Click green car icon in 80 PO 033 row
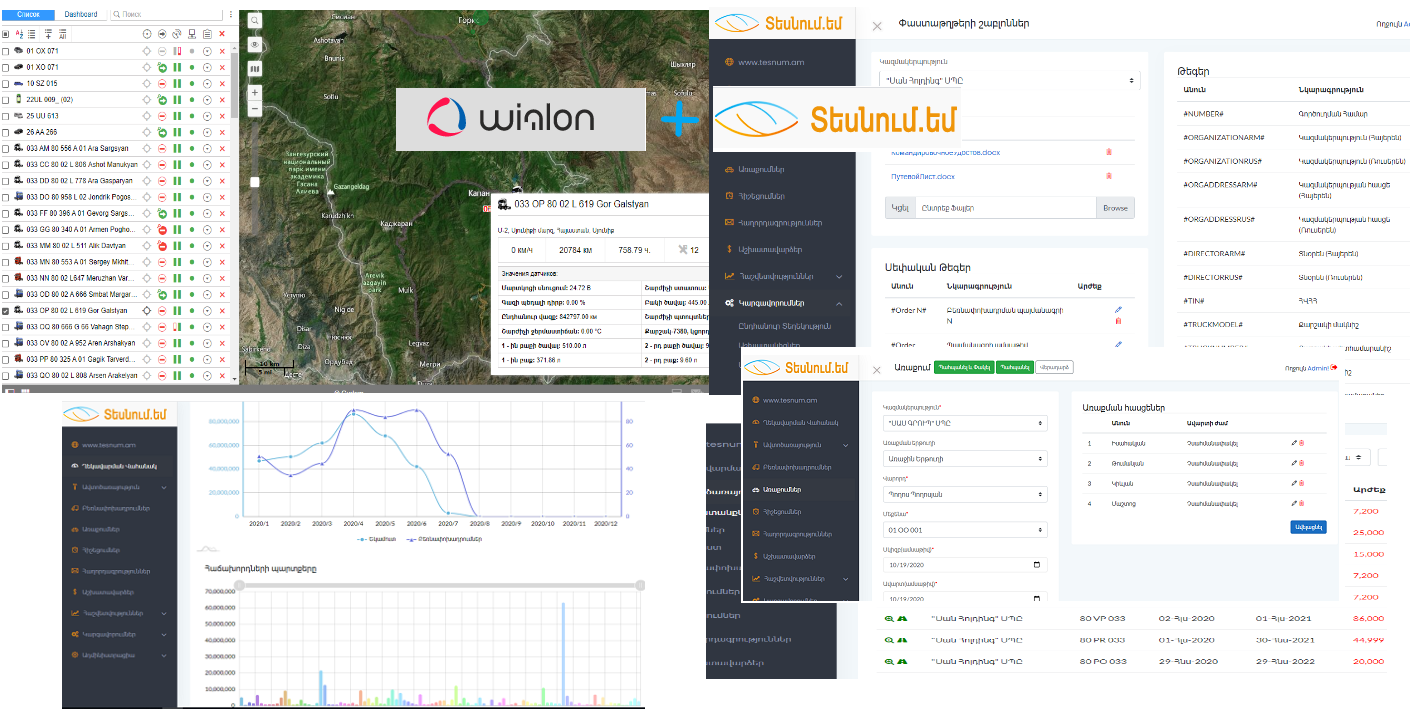1410x710 pixels. coord(901,661)
